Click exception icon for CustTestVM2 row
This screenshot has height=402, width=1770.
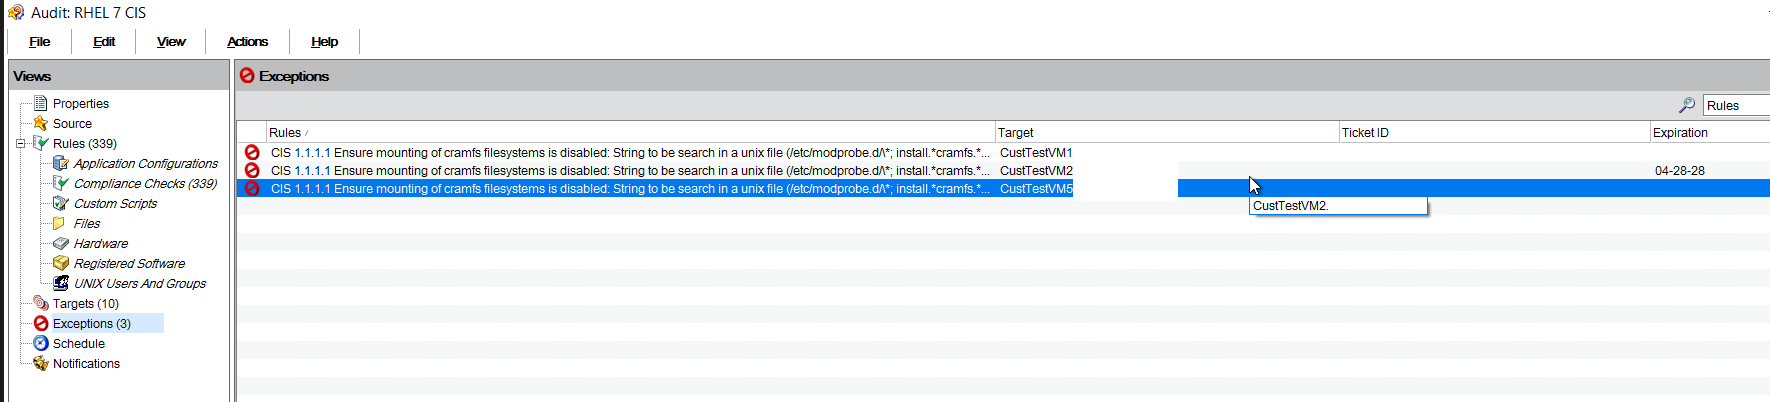pyautogui.click(x=252, y=170)
